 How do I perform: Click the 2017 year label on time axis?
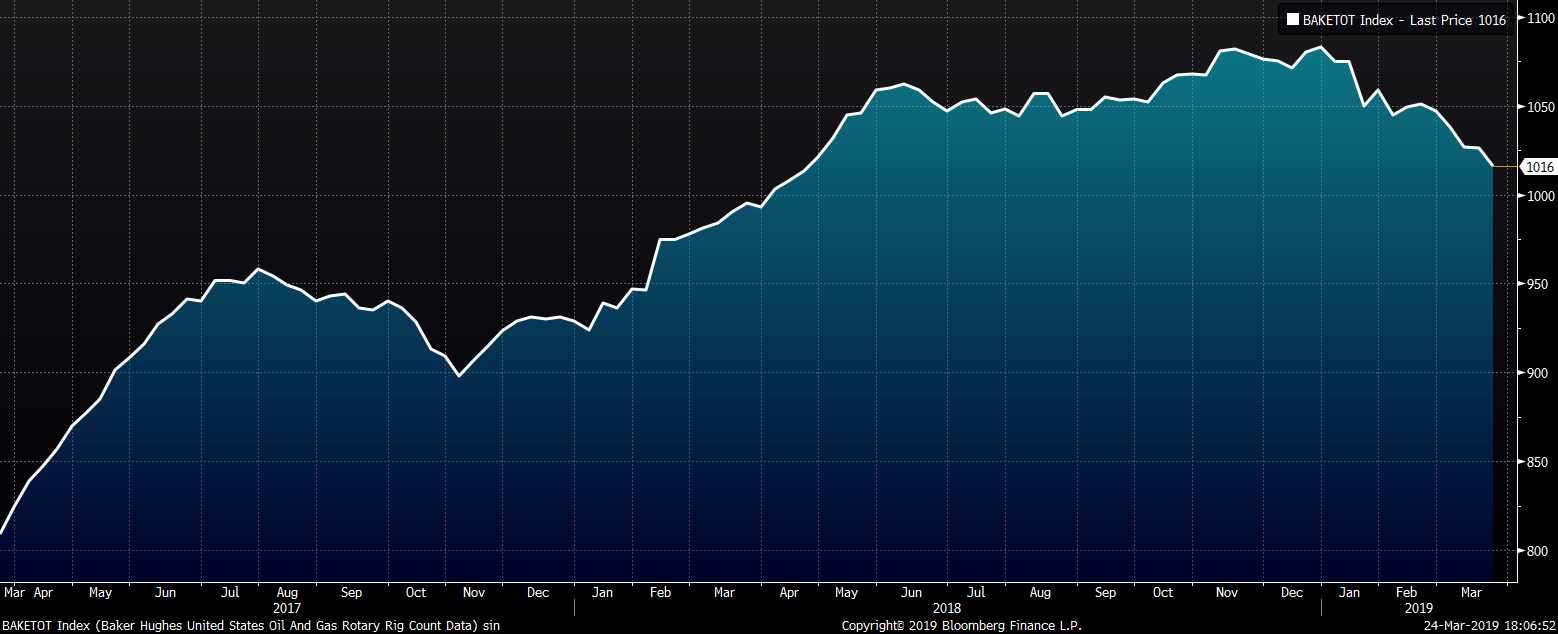[286, 607]
